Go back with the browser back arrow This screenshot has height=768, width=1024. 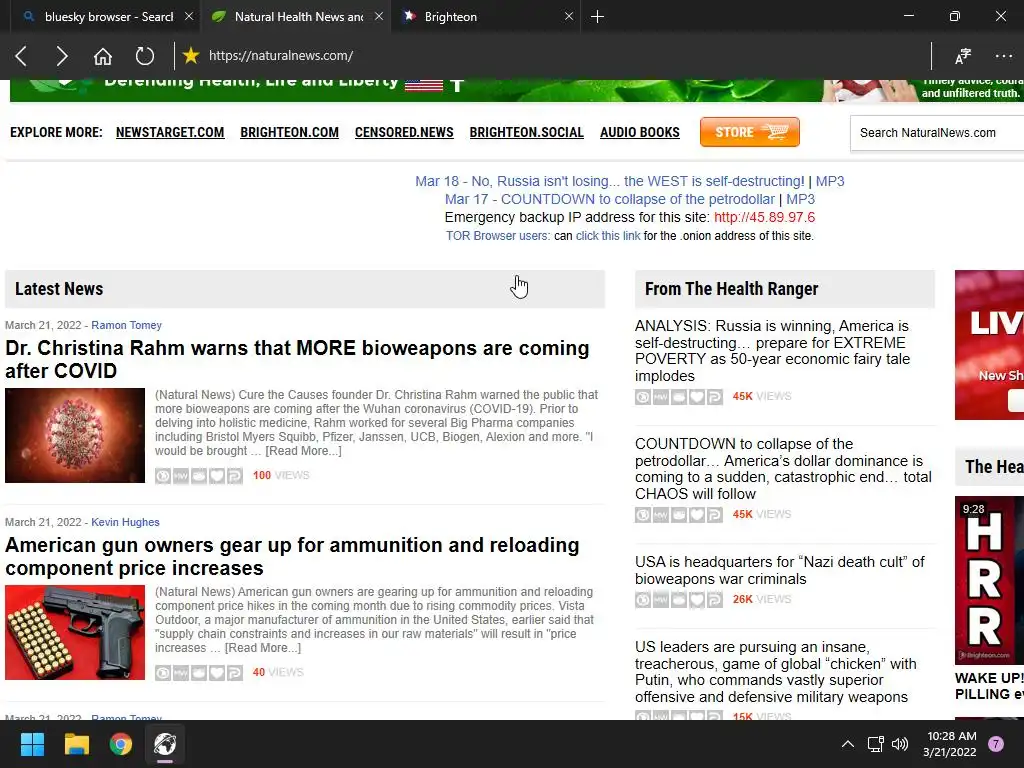click(x=21, y=56)
